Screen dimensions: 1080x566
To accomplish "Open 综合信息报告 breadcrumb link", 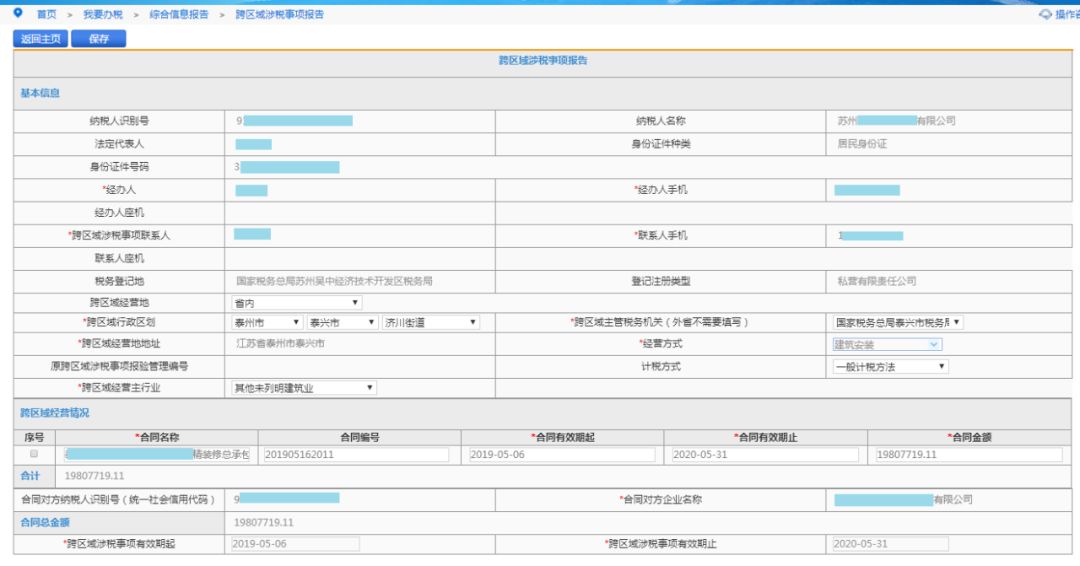I will (179, 15).
